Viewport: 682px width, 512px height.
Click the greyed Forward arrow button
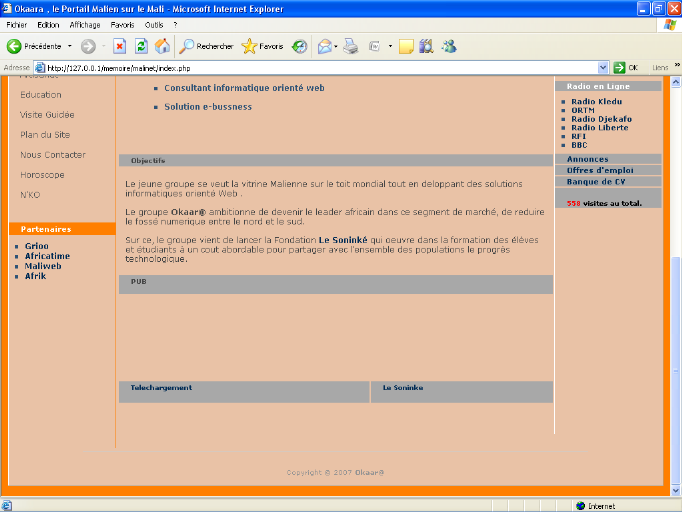(88, 46)
